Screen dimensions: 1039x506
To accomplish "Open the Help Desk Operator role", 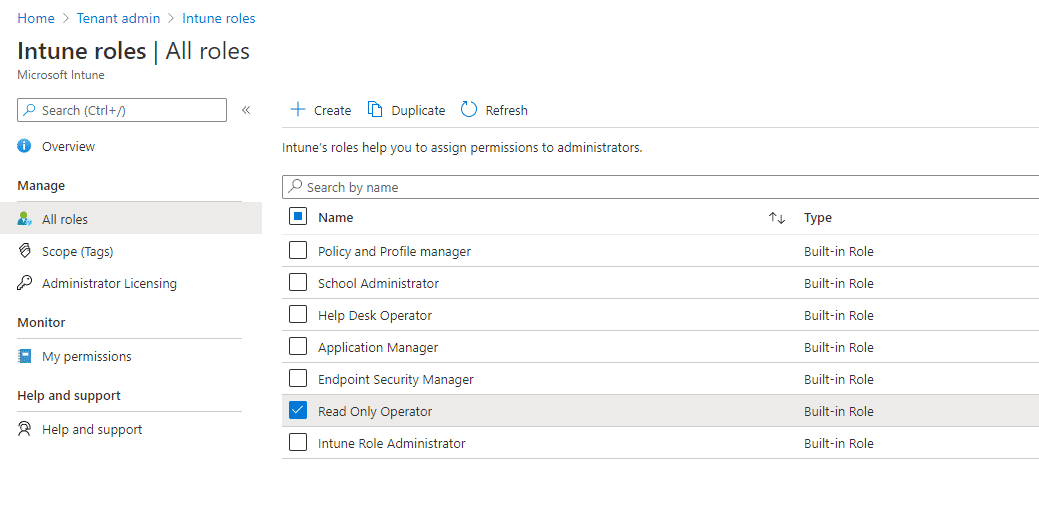I will click(x=375, y=315).
